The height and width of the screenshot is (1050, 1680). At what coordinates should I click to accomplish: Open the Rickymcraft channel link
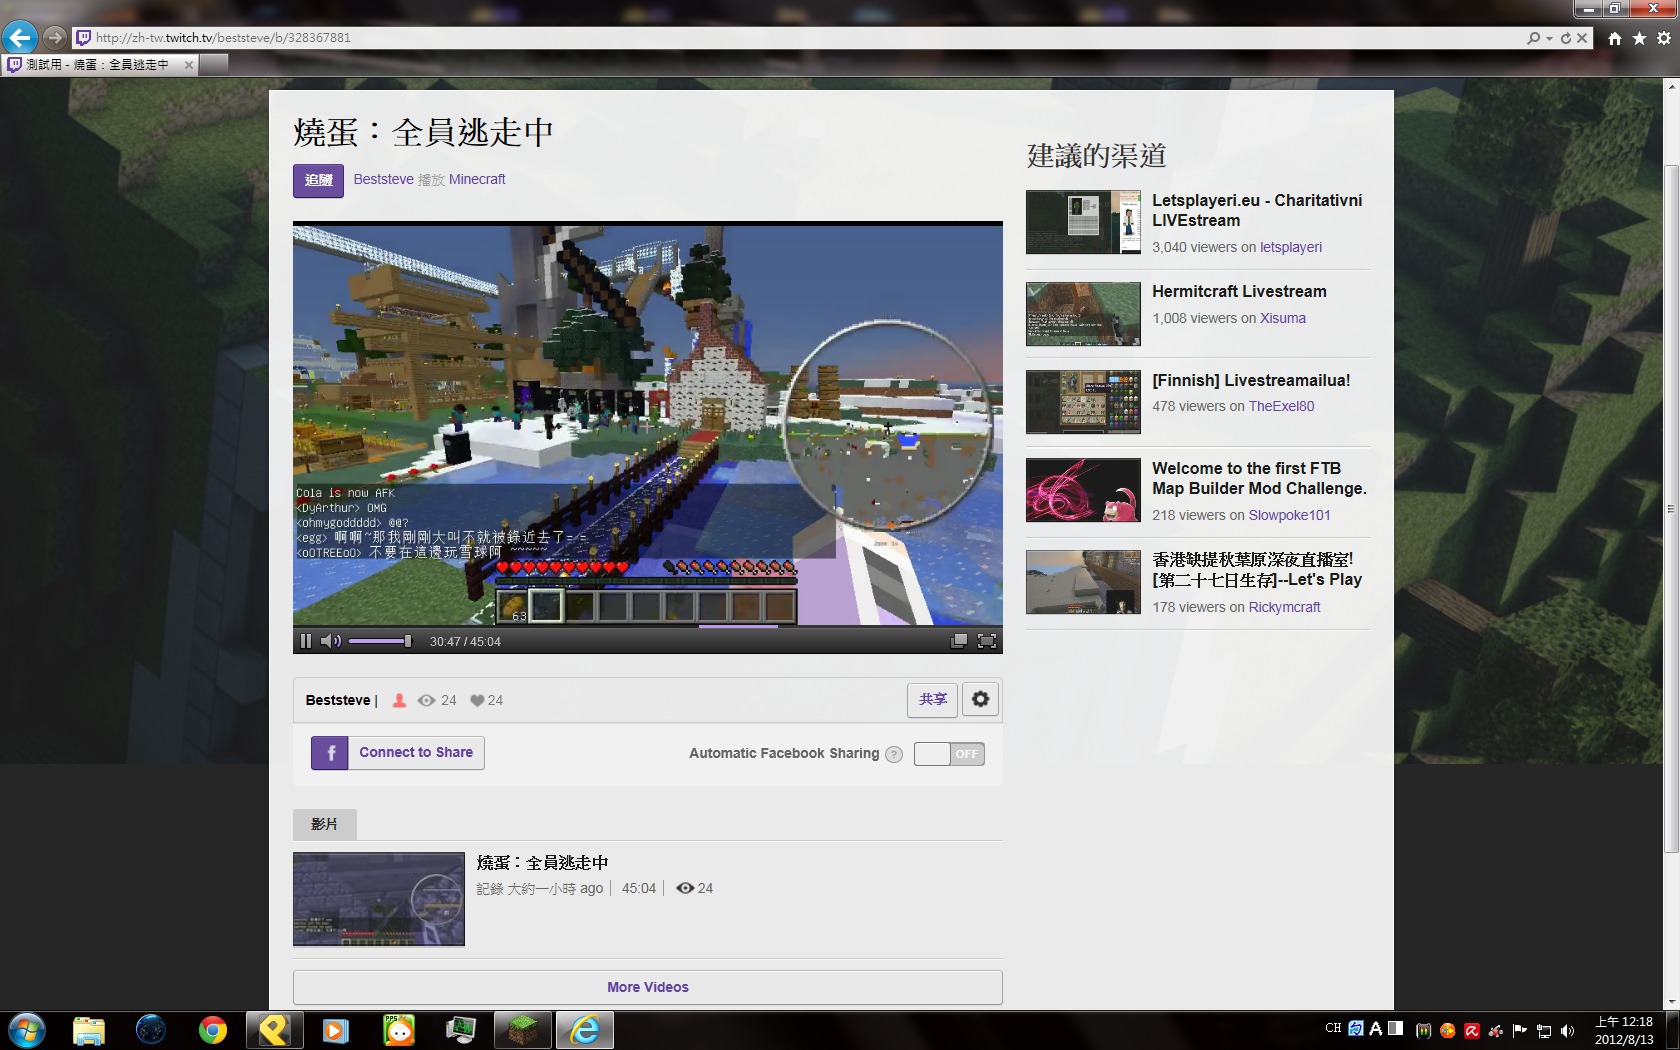click(1285, 607)
